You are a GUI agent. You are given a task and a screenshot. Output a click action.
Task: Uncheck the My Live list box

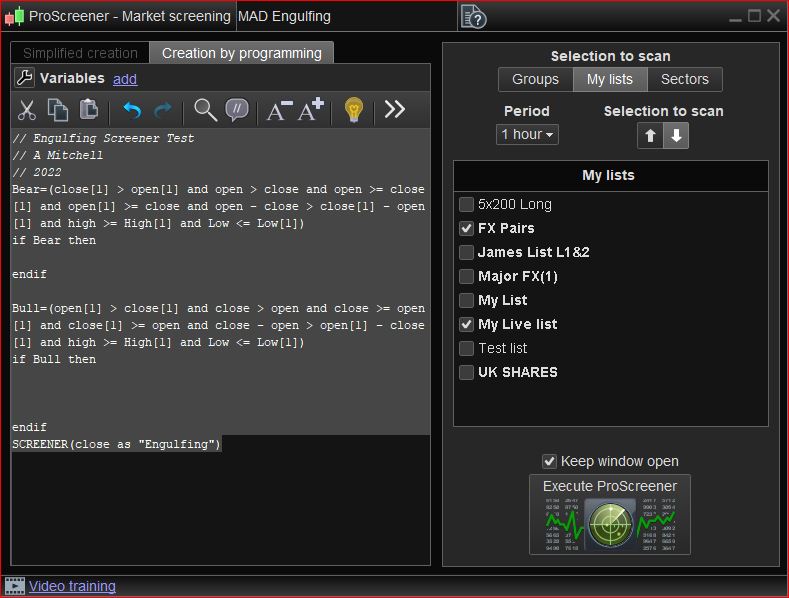click(466, 324)
